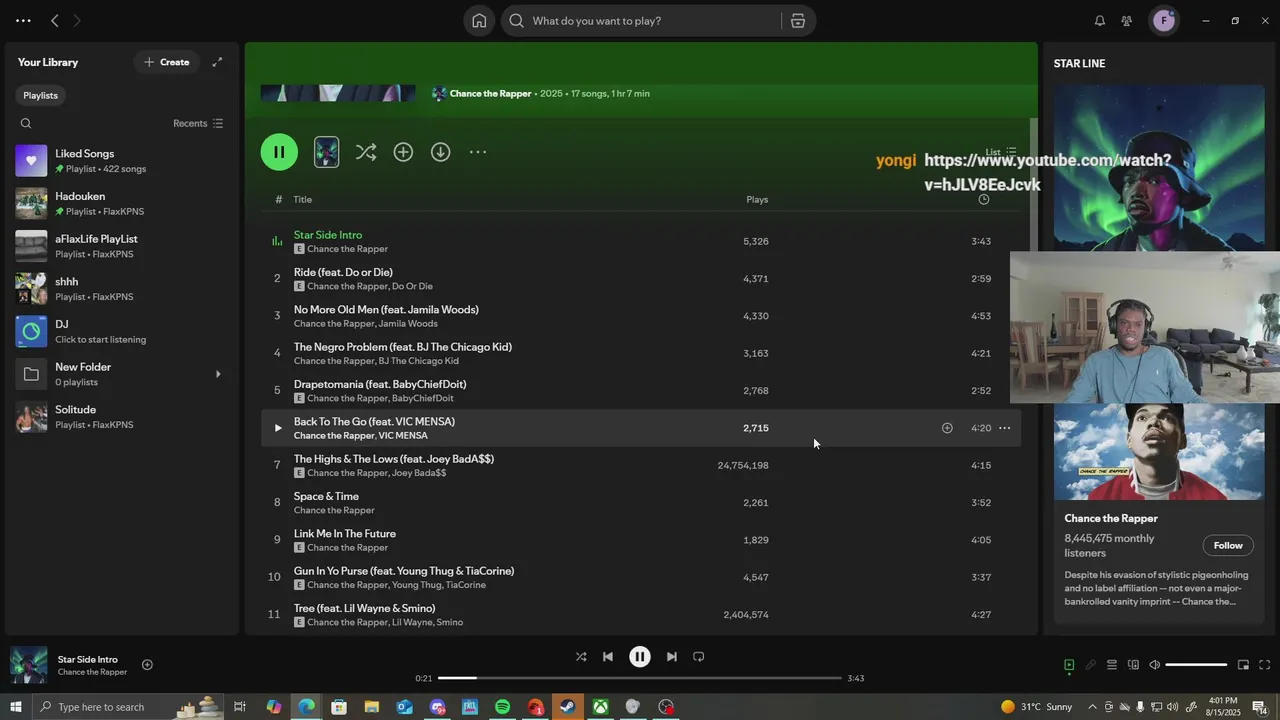Open Spotify from the Windows taskbar
The width and height of the screenshot is (1280, 720).
(x=502, y=707)
